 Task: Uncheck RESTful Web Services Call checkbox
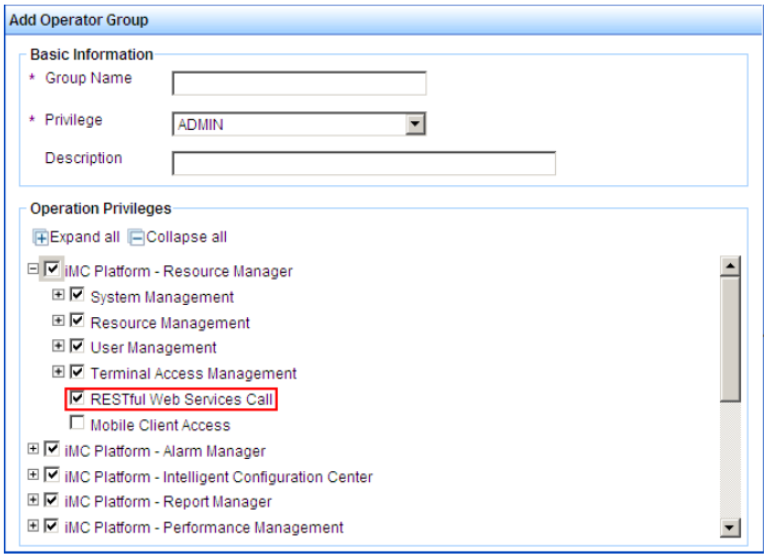tap(77, 397)
